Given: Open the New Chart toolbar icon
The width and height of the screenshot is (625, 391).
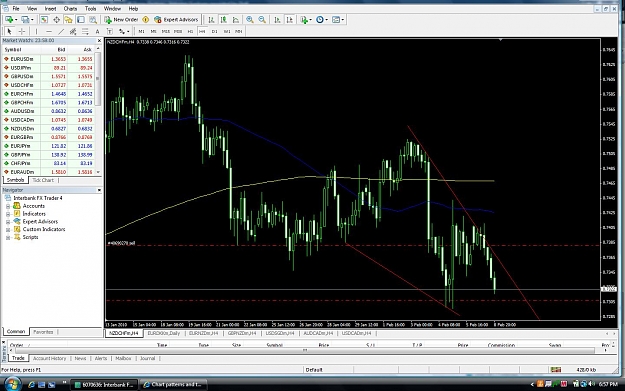Looking at the screenshot, I should coord(10,20).
